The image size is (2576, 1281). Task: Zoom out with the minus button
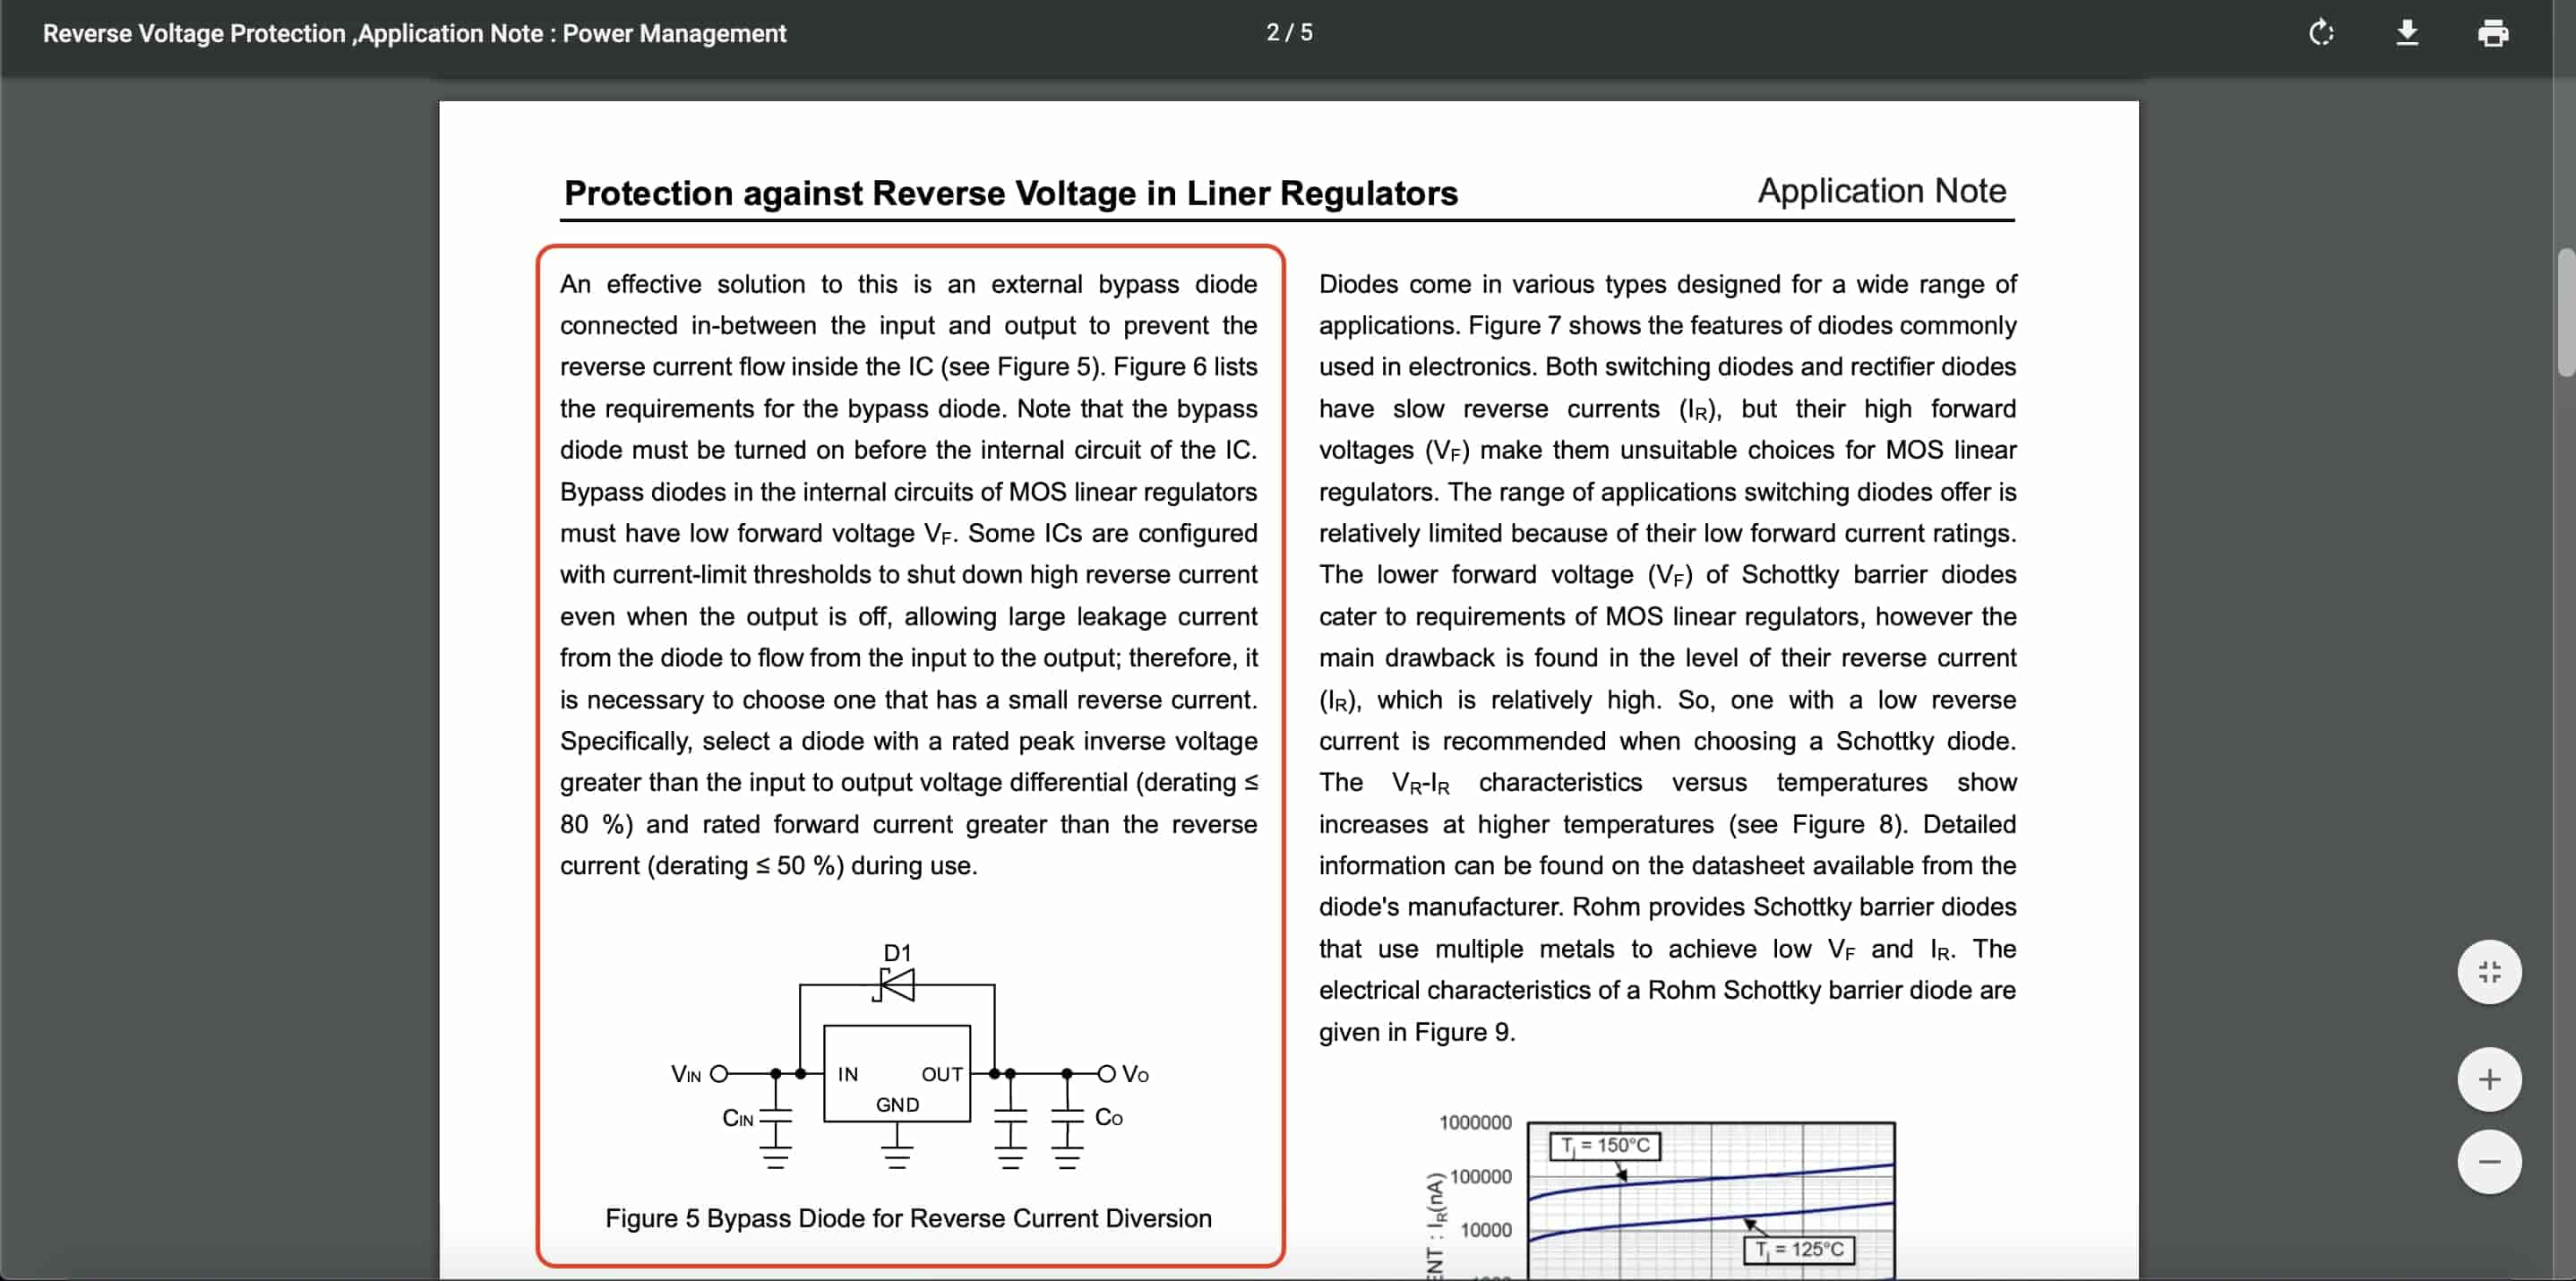(2489, 1162)
